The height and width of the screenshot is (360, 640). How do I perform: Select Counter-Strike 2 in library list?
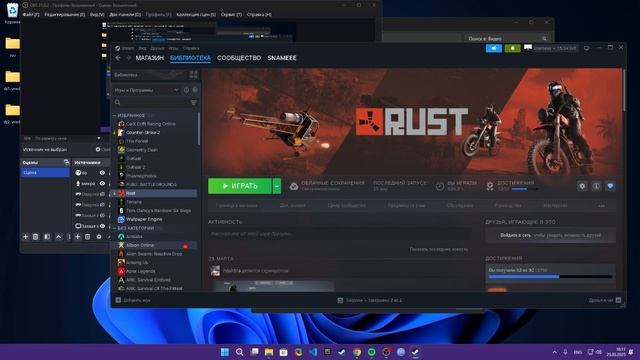coord(143,132)
